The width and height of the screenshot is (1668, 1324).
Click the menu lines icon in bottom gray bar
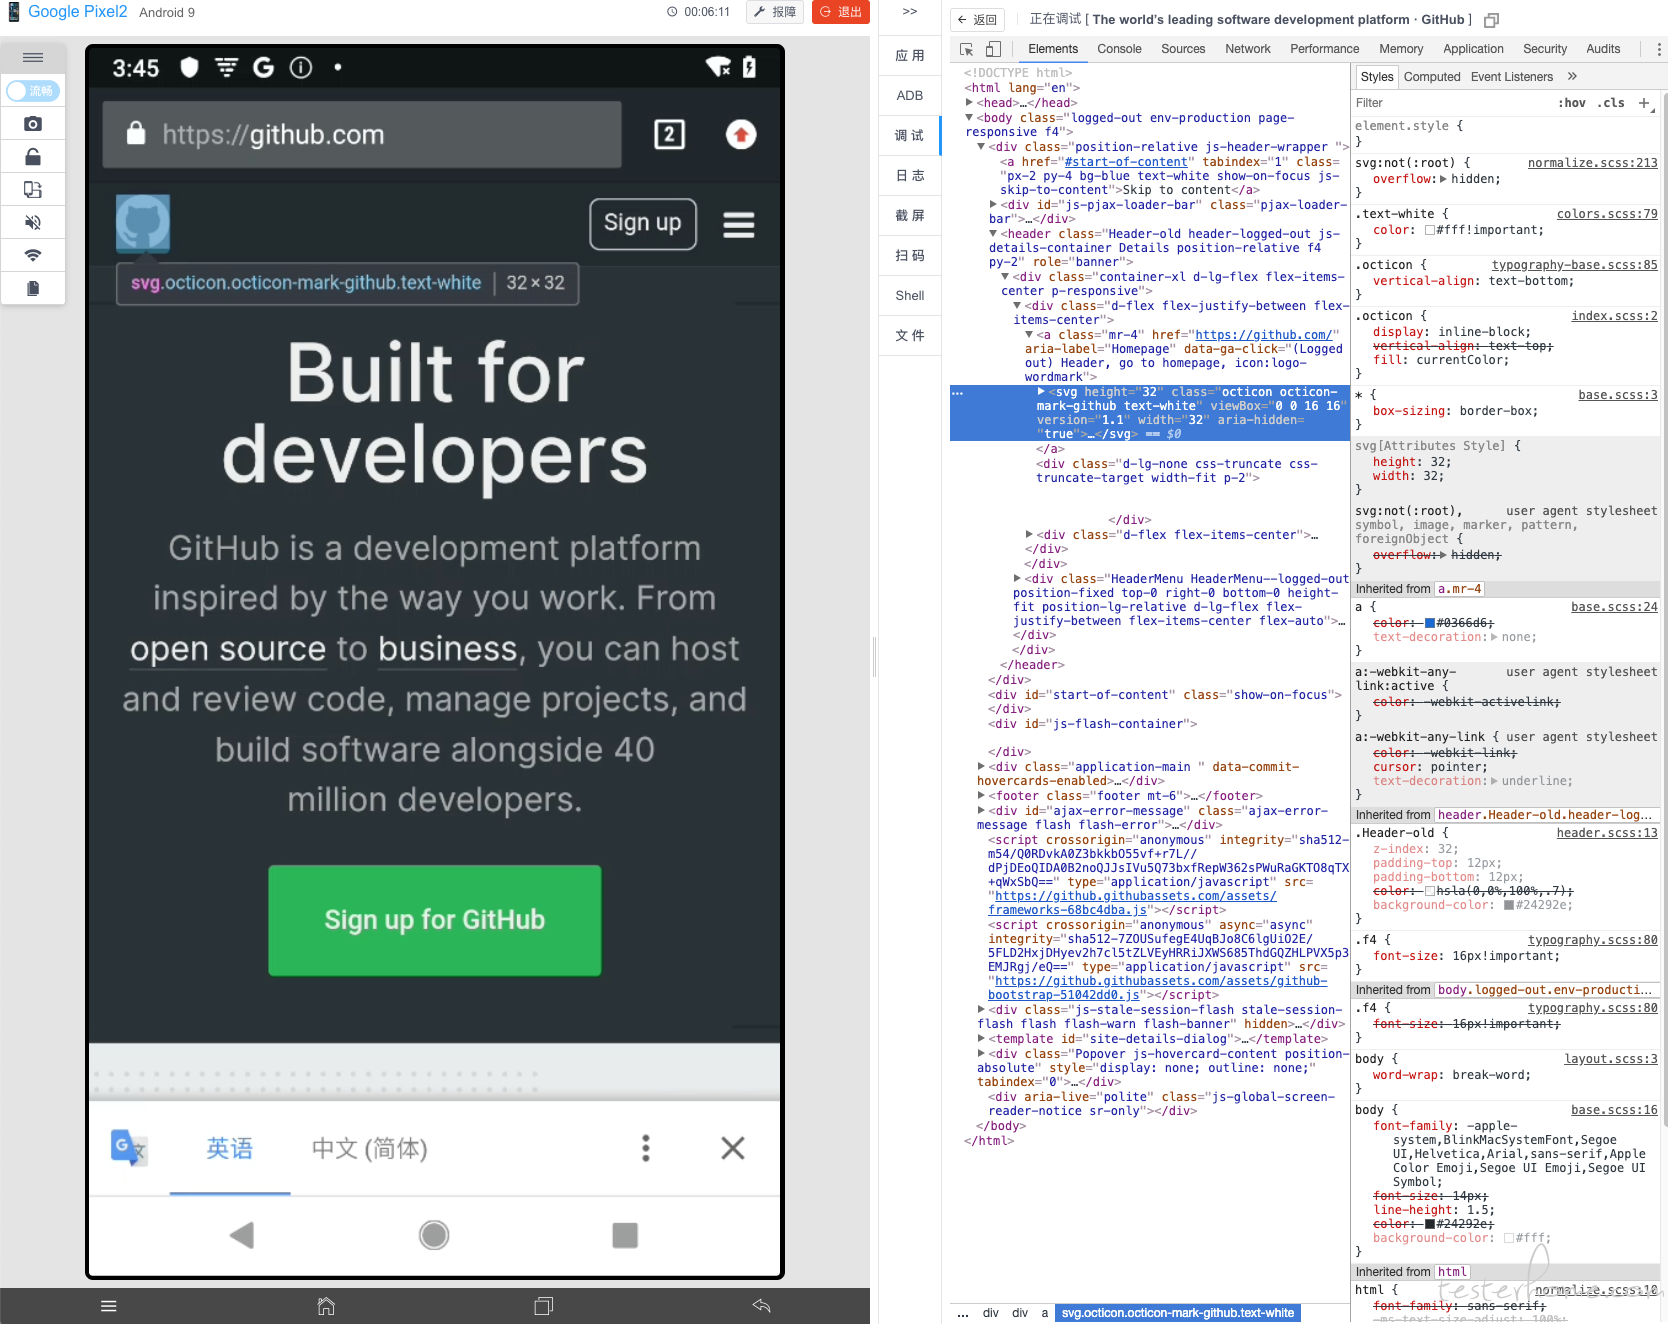pos(109,1306)
